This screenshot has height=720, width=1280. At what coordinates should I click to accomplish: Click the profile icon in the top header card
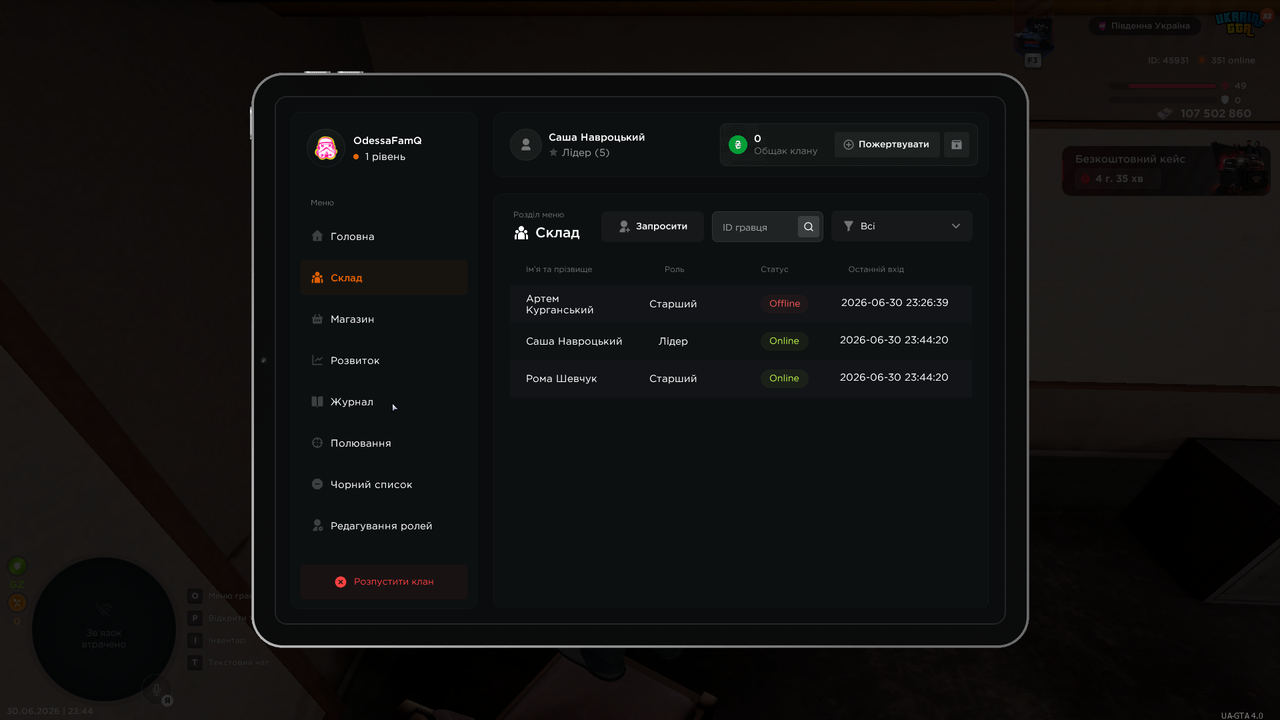[526, 144]
